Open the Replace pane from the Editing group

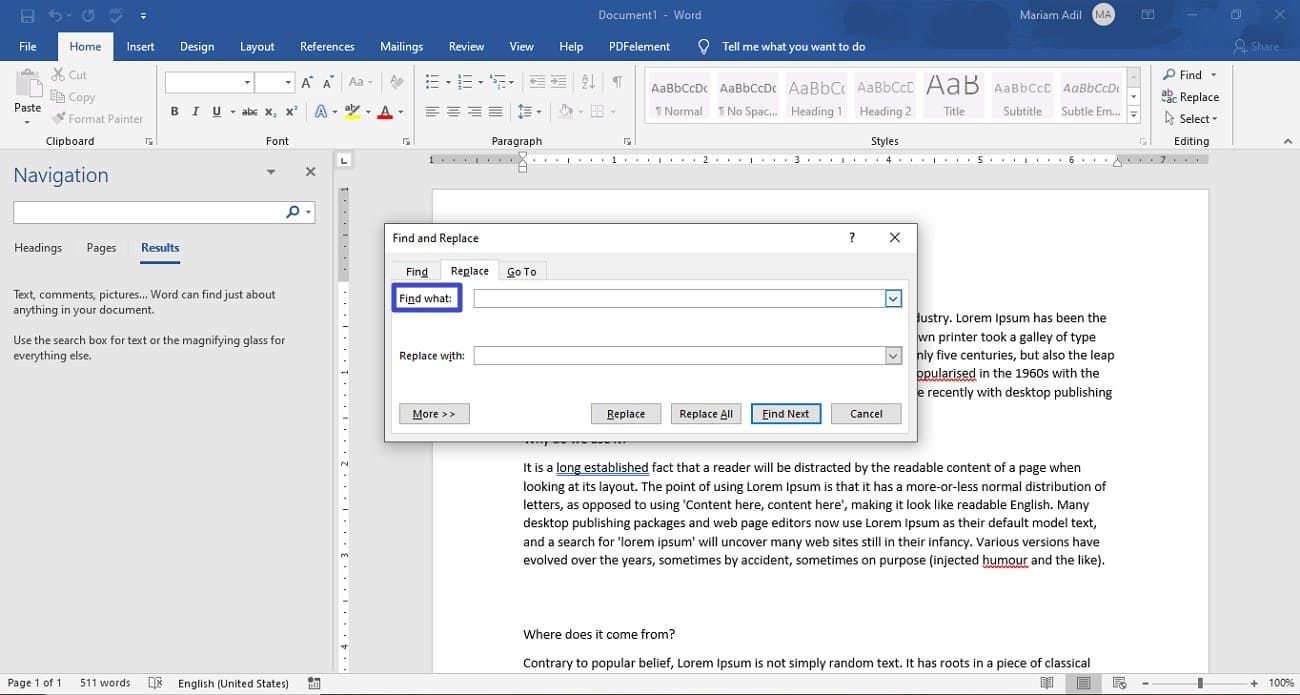click(x=1190, y=96)
